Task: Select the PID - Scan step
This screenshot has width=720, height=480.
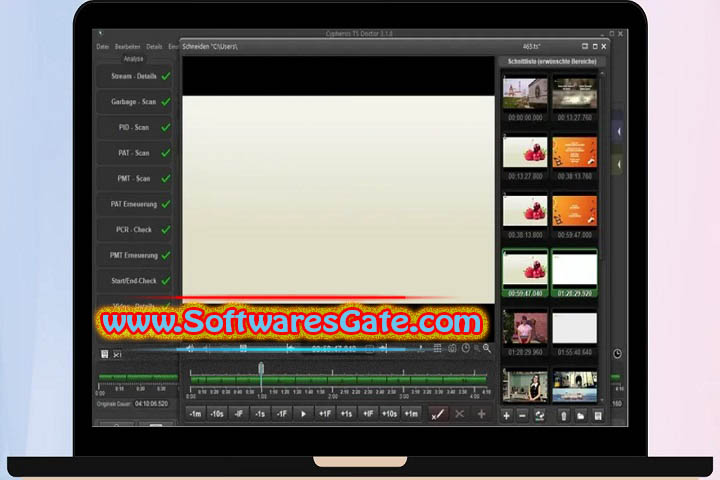Action: coord(135,128)
